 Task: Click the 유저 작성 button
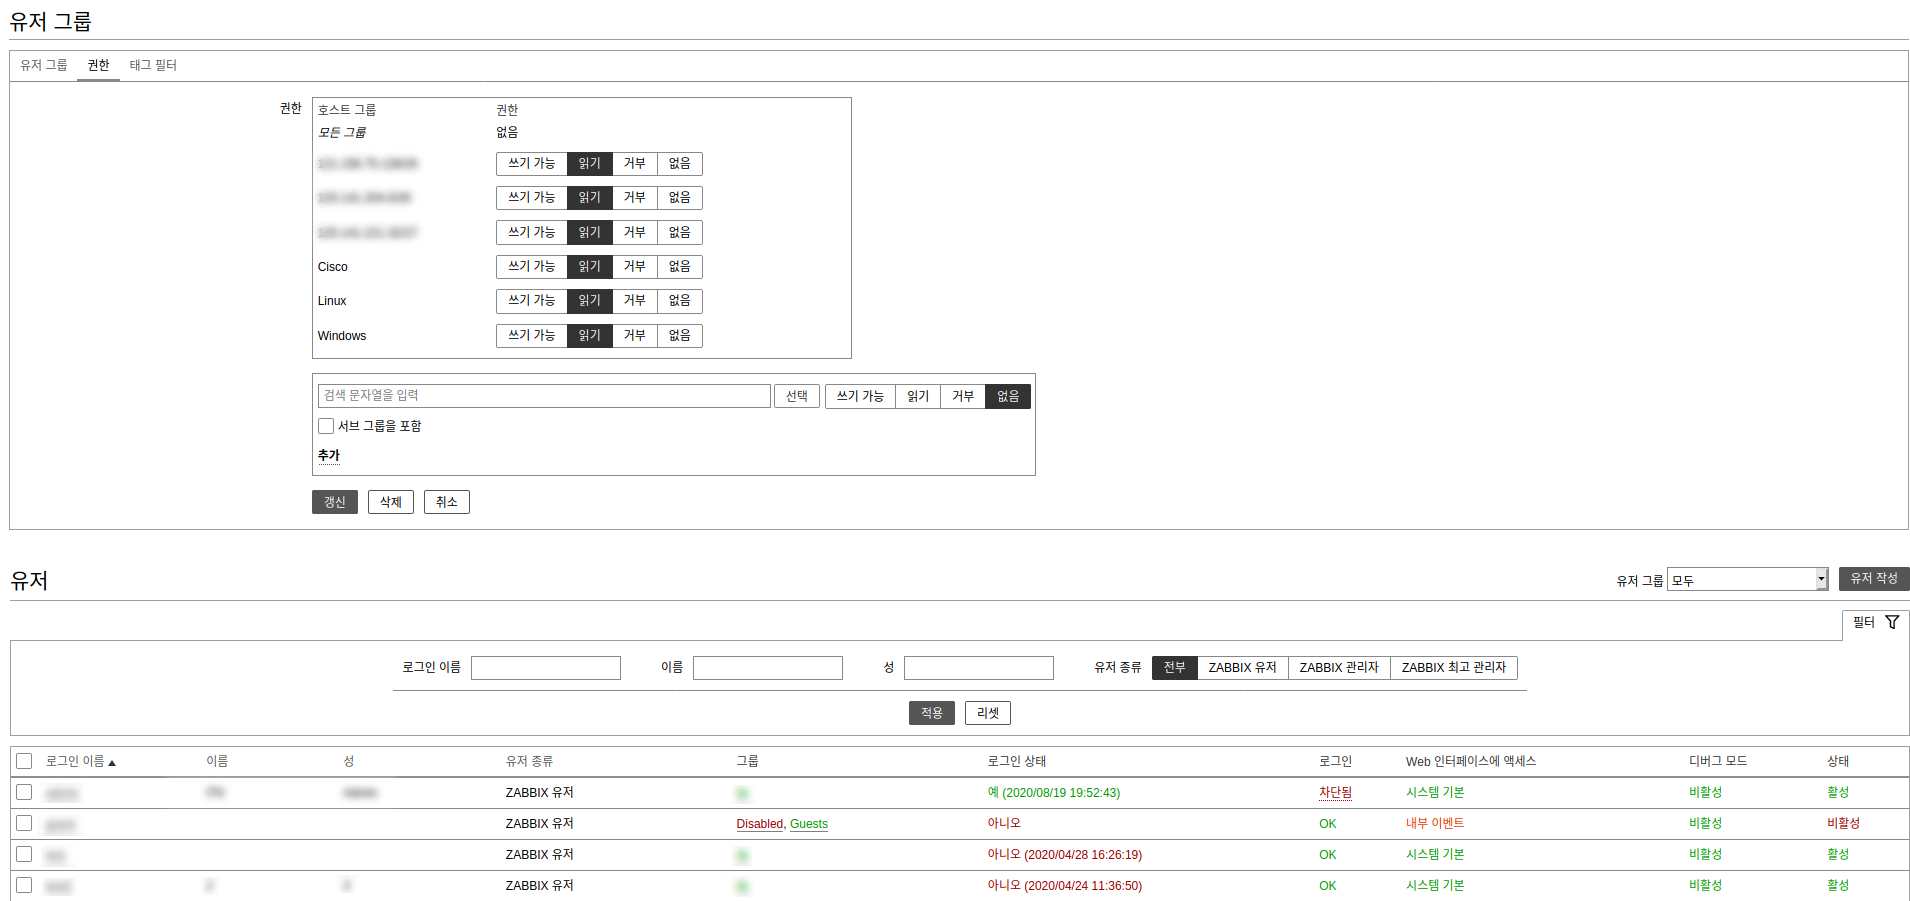coord(1873,579)
